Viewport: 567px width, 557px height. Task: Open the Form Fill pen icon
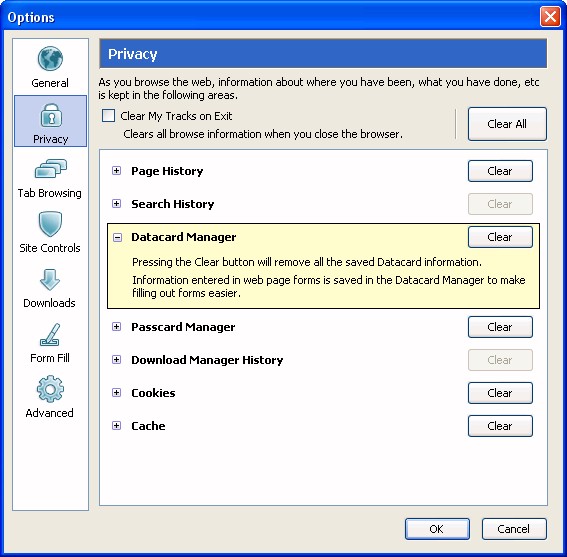[x=50, y=335]
